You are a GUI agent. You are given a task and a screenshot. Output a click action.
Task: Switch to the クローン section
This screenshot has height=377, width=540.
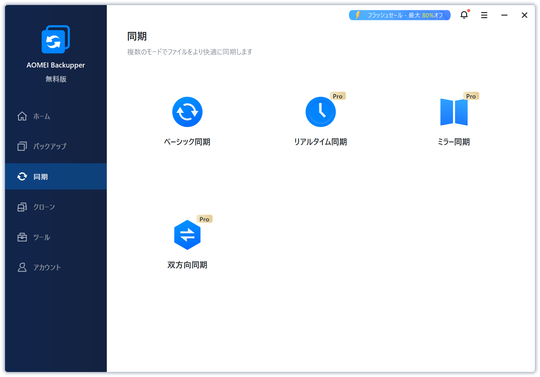(x=56, y=207)
